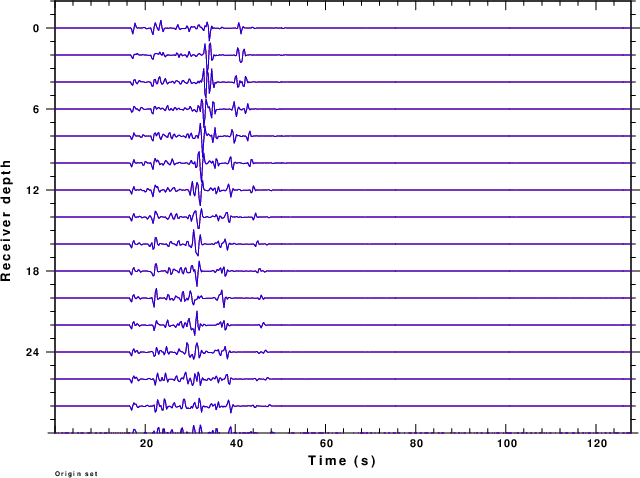Viewport: 640px width, 478px height.
Task: Click the time axis label '60'
Action: [x=326, y=444]
